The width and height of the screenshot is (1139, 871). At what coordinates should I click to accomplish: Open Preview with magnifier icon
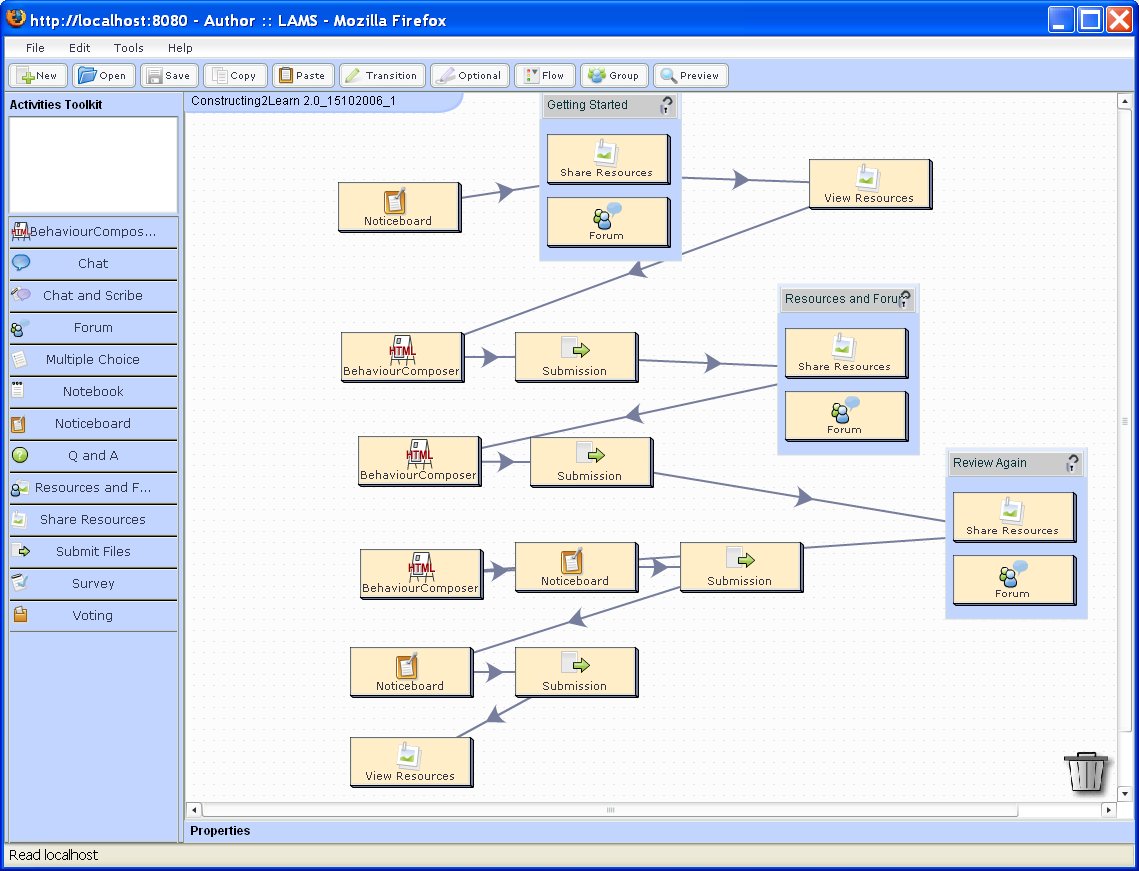coord(690,76)
